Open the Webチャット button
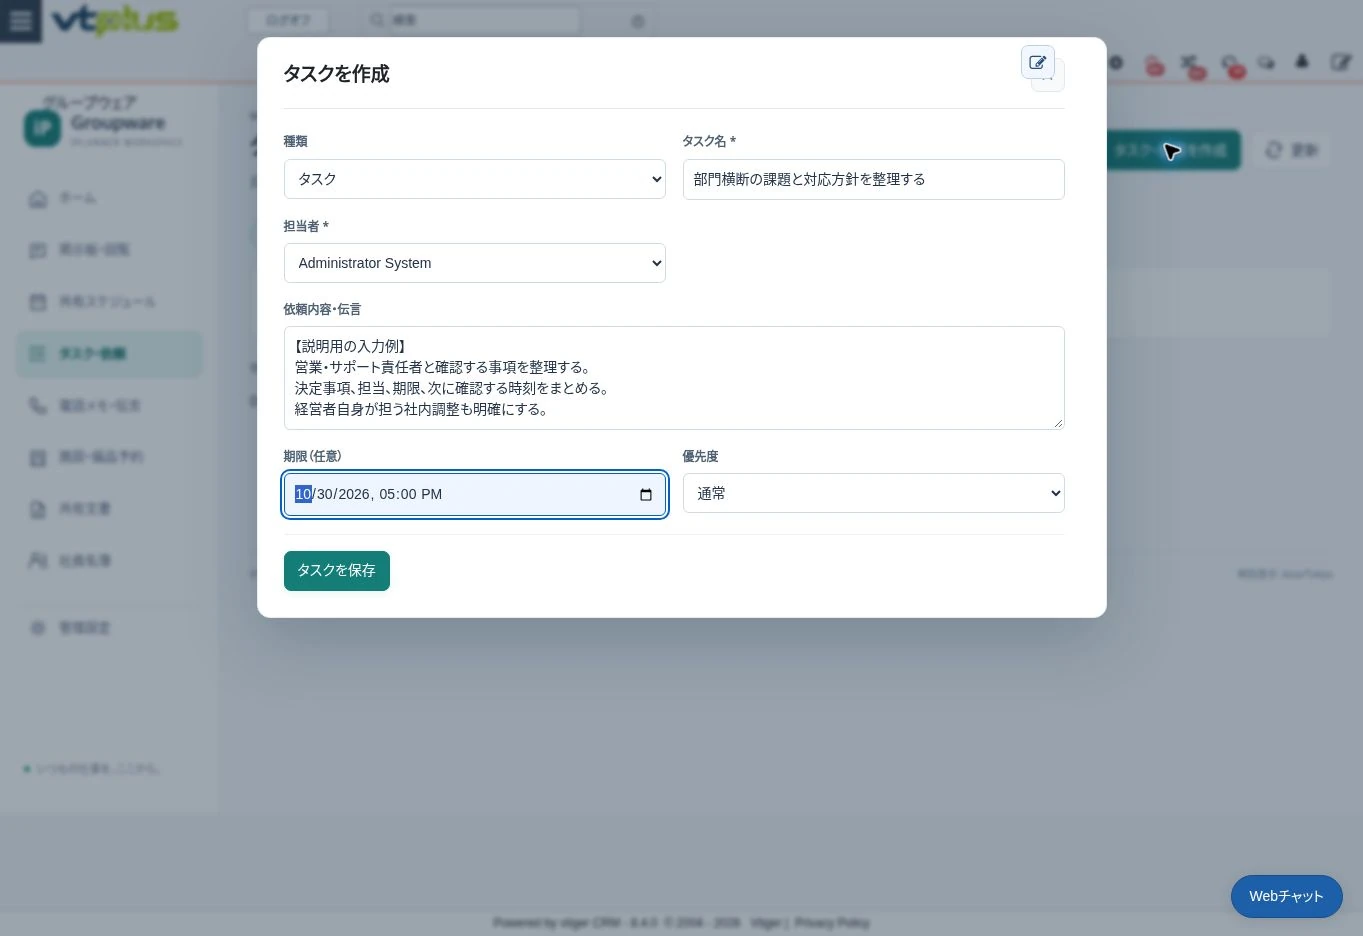The width and height of the screenshot is (1363, 936). (1286, 897)
